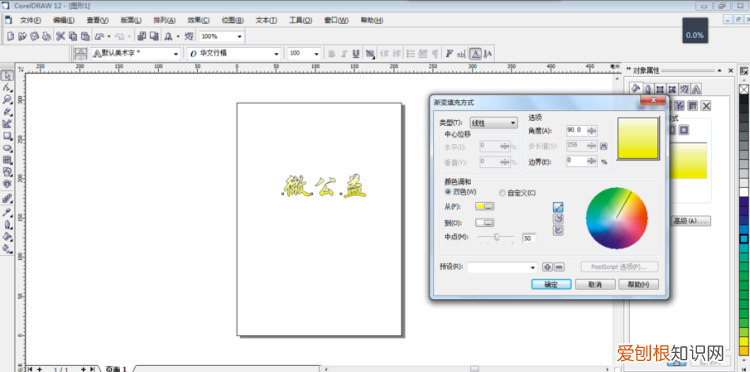Click the Open file icon
Image resolution: width=750 pixels, height=372 pixels.
coord(22,36)
